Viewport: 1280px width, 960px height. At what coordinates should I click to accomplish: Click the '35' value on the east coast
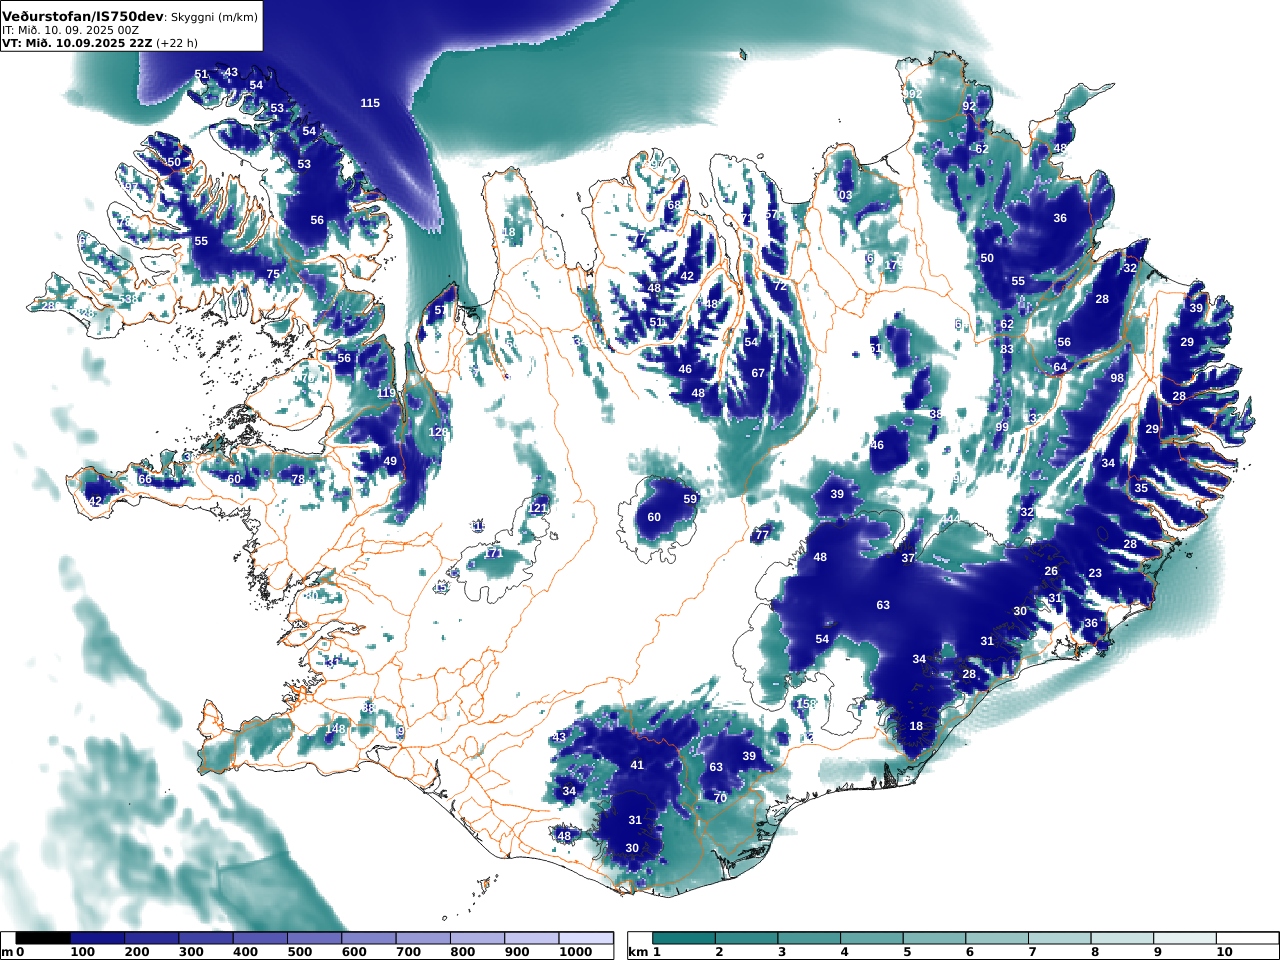tap(1141, 488)
